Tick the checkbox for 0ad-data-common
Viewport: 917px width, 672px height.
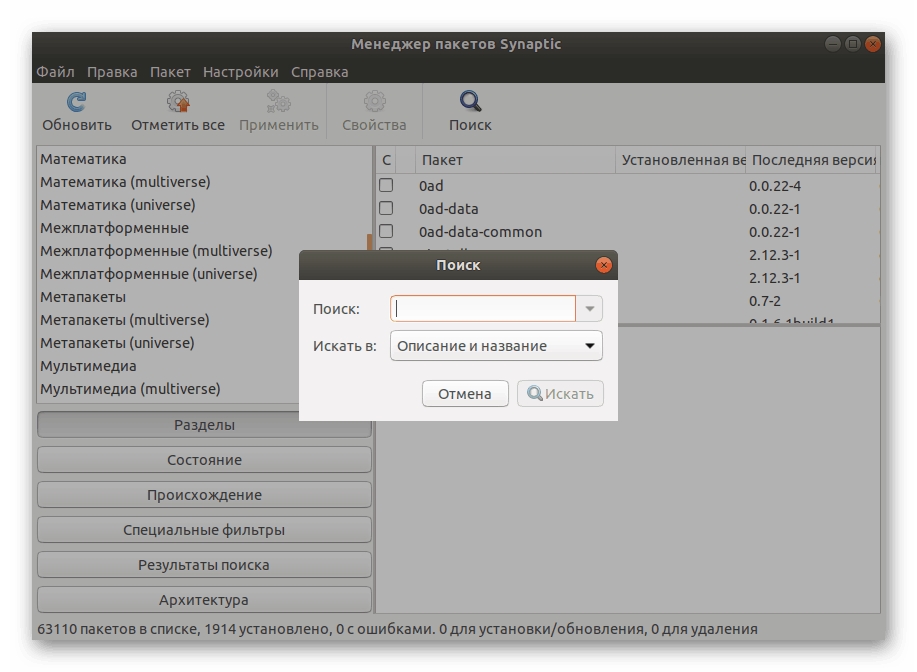tap(386, 231)
